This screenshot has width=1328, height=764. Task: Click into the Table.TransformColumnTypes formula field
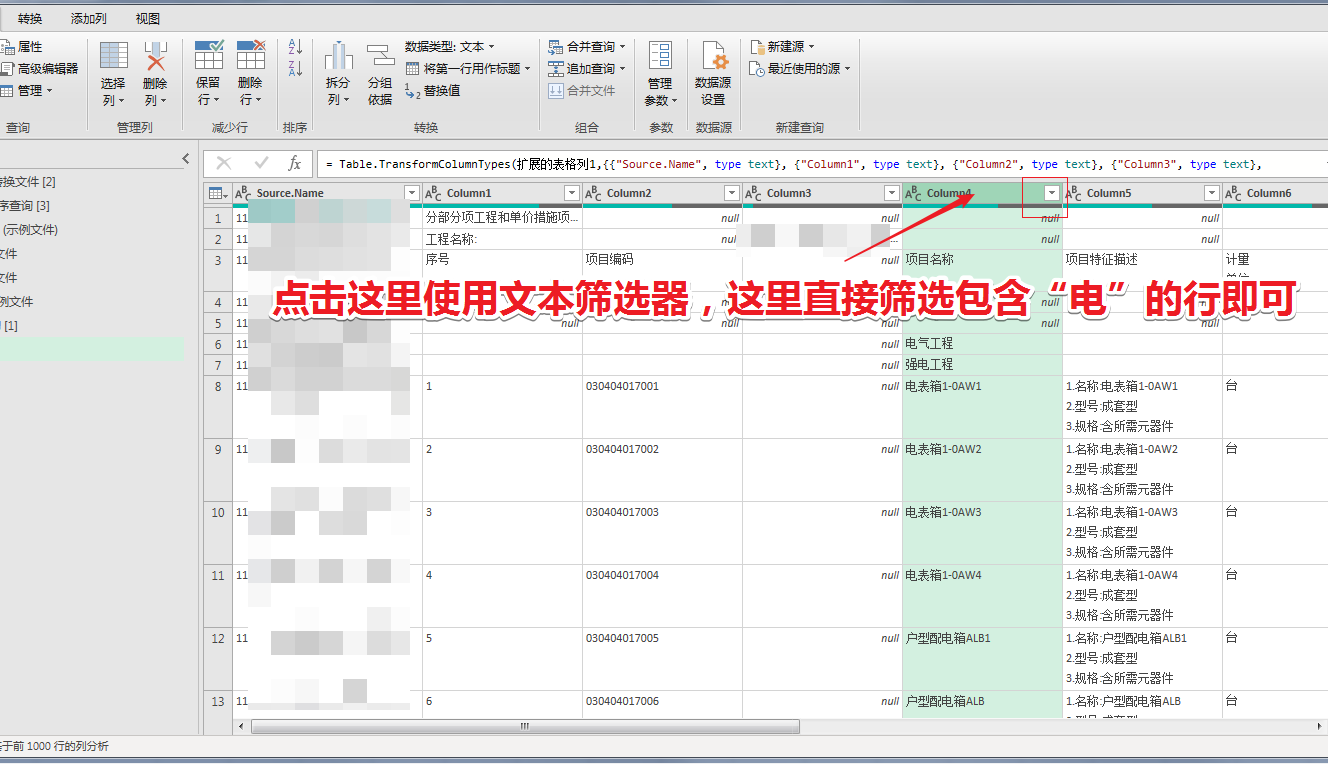[x=820, y=164]
